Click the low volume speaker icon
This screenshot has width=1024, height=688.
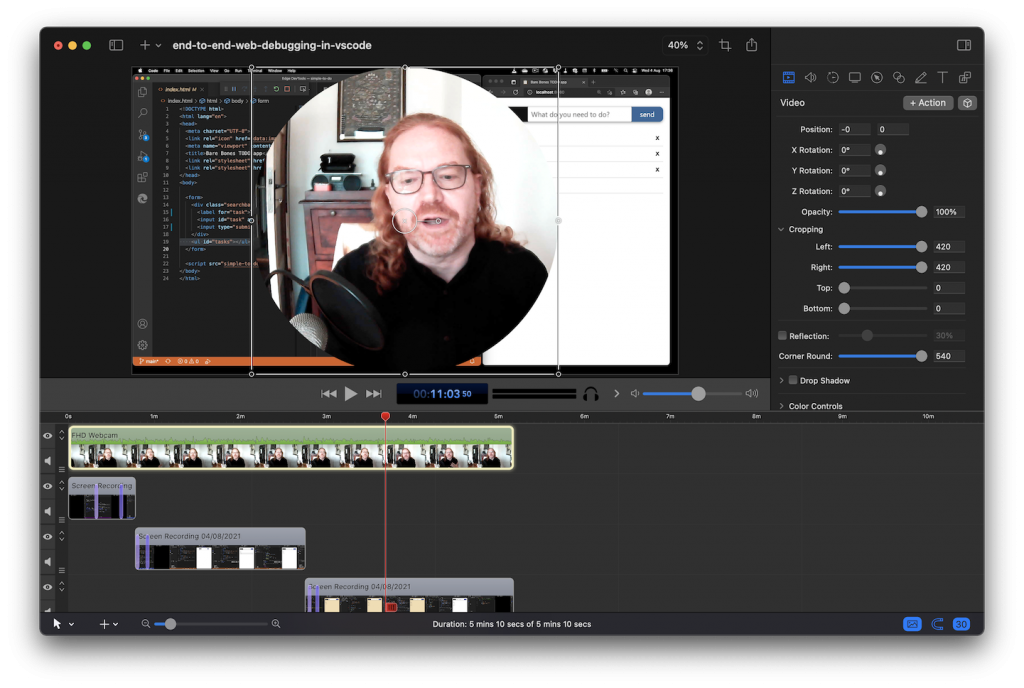[634, 394]
